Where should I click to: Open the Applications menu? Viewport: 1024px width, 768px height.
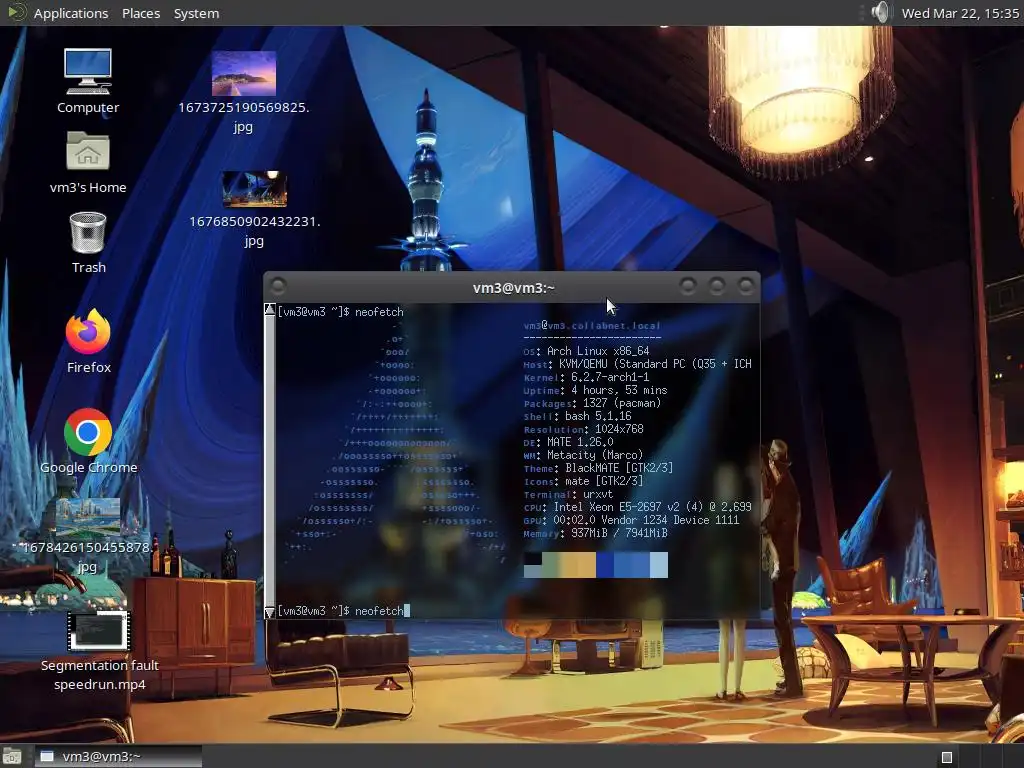pos(71,13)
